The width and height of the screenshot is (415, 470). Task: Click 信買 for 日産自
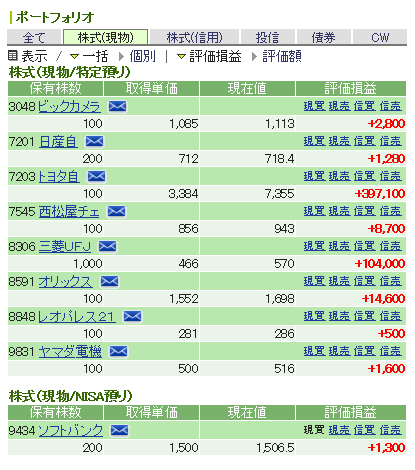tap(365, 141)
